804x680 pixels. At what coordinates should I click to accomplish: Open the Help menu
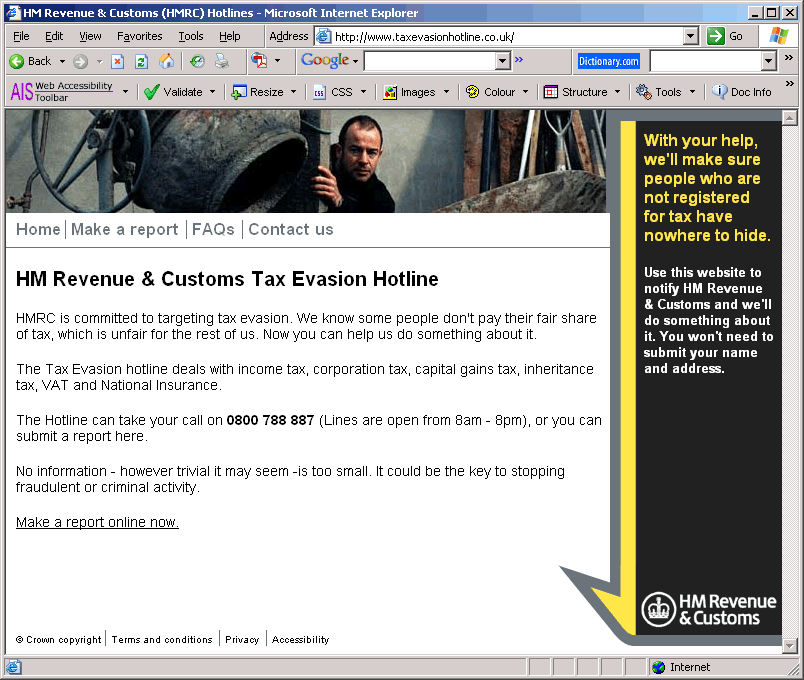click(x=230, y=36)
